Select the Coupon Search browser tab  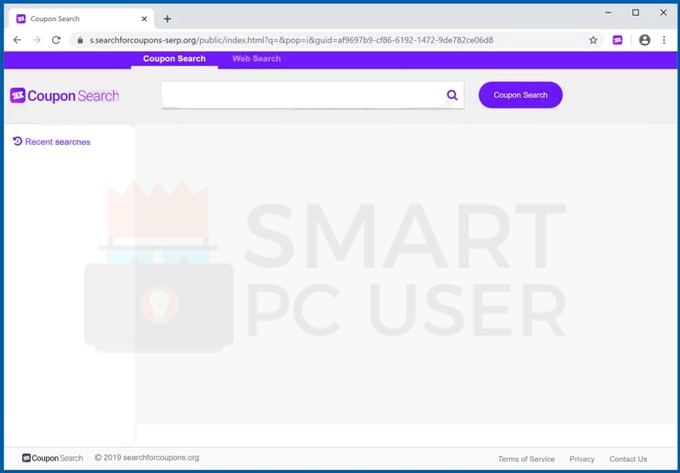point(82,19)
